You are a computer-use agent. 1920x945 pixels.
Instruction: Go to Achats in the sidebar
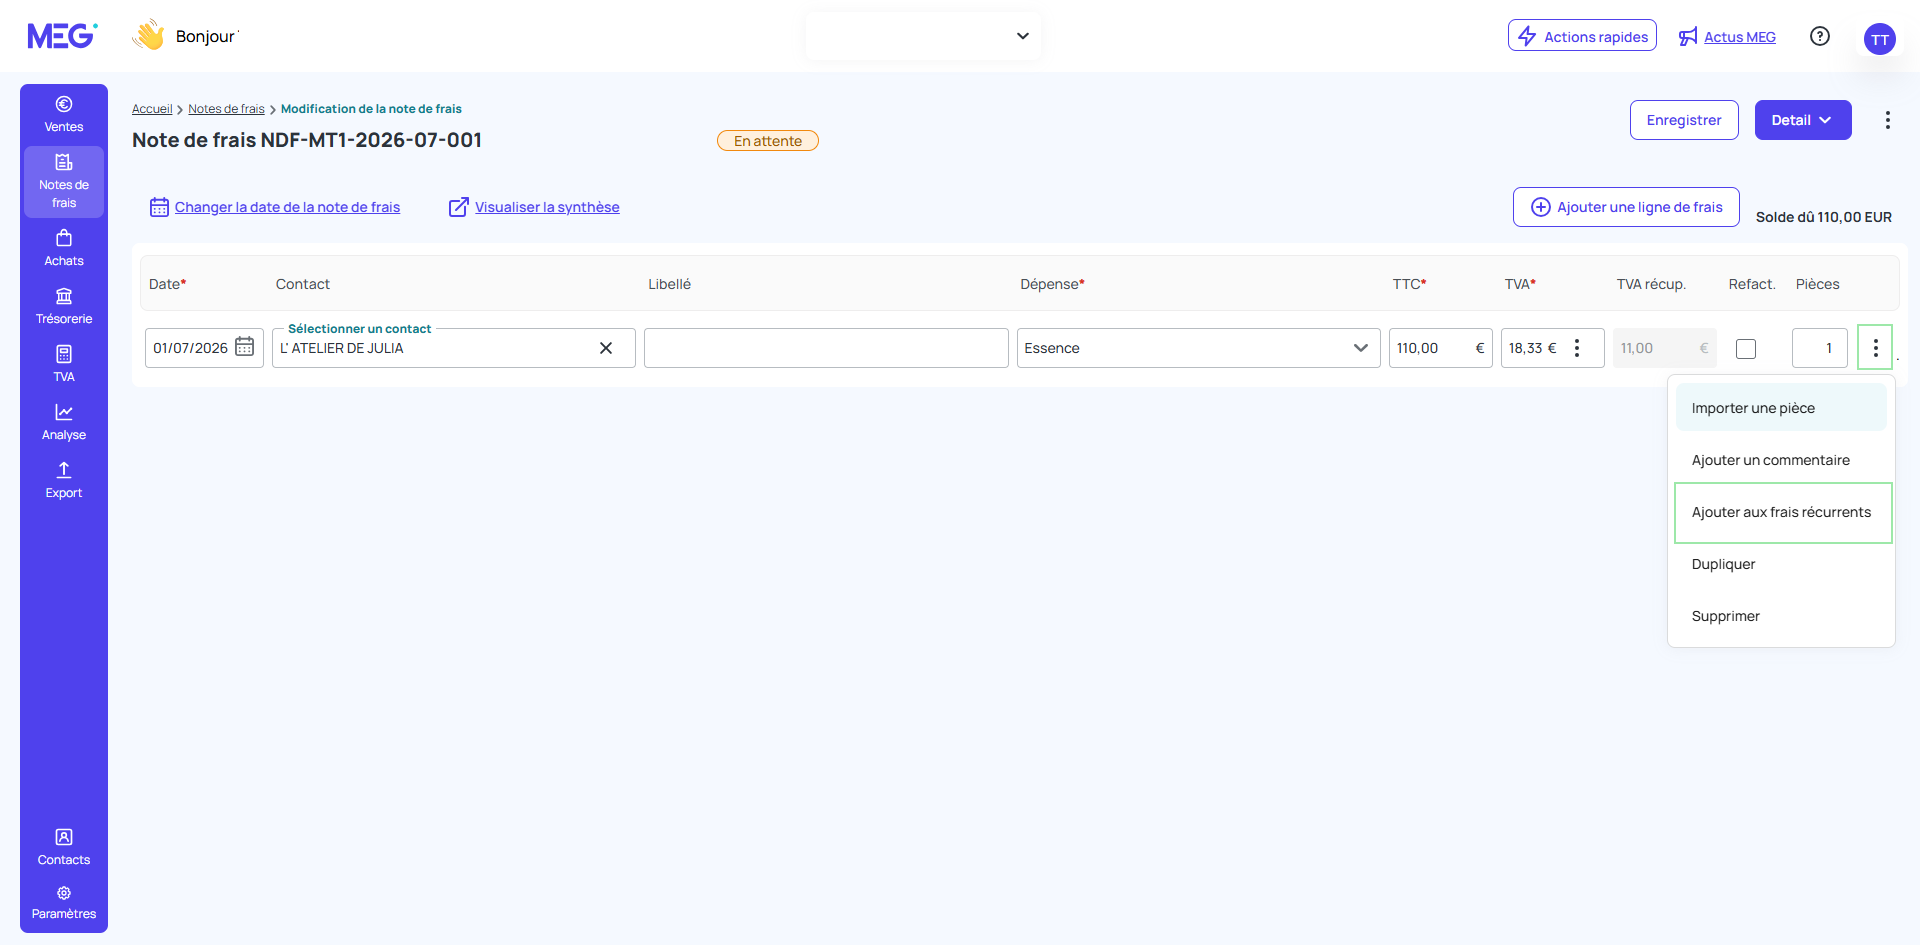tap(64, 248)
